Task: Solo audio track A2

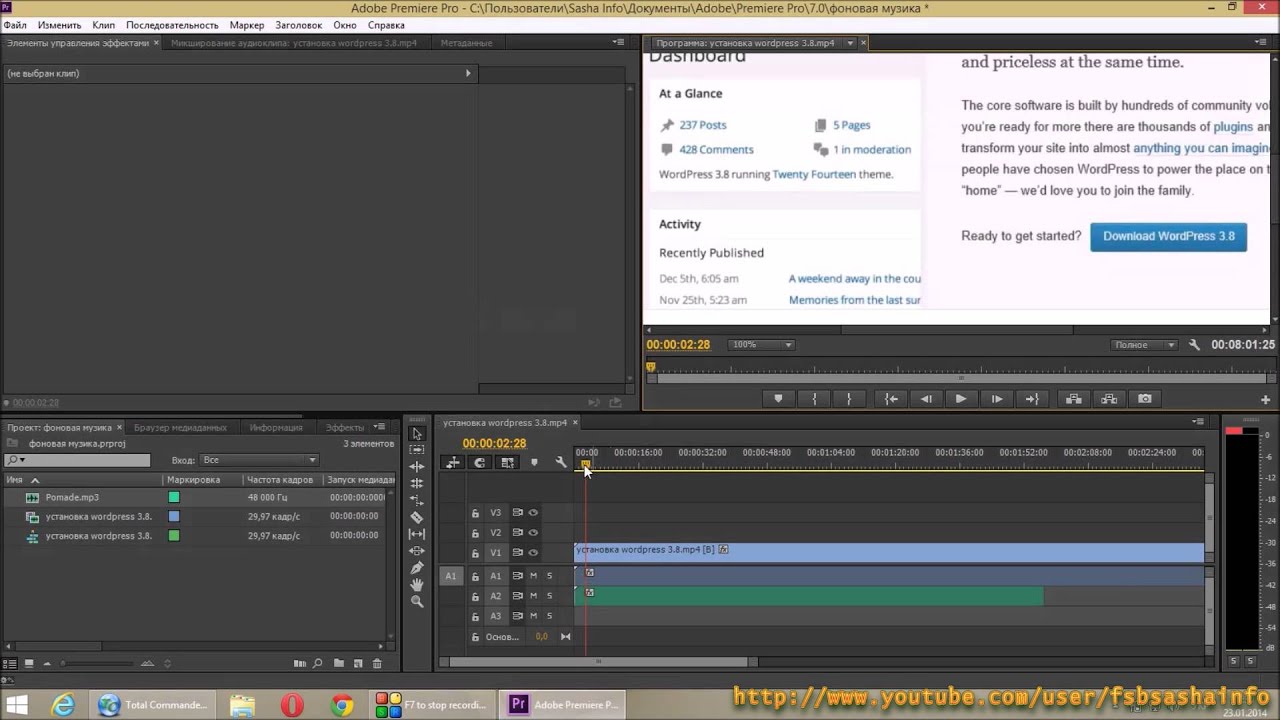Action: pyautogui.click(x=549, y=596)
